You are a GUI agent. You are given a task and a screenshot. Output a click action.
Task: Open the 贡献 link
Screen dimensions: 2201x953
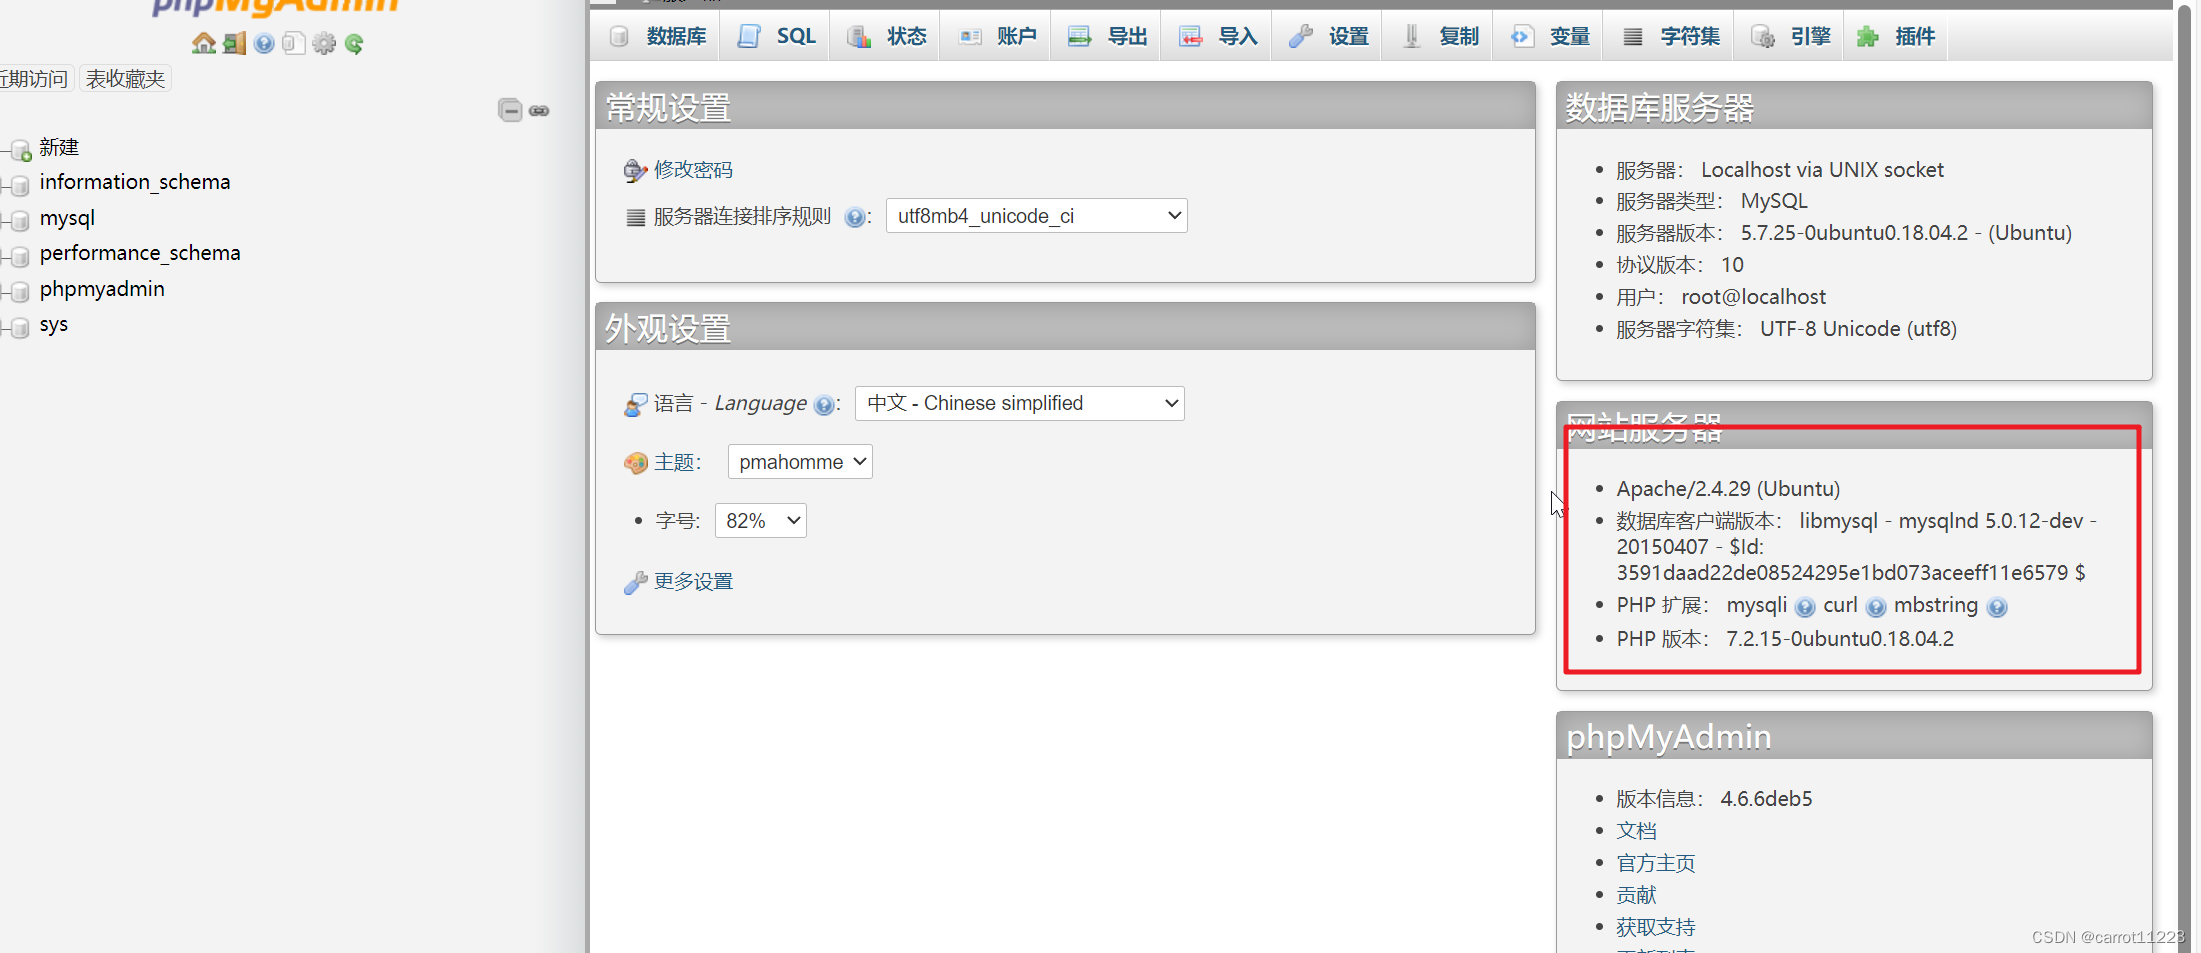click(x=1636, y=895)
